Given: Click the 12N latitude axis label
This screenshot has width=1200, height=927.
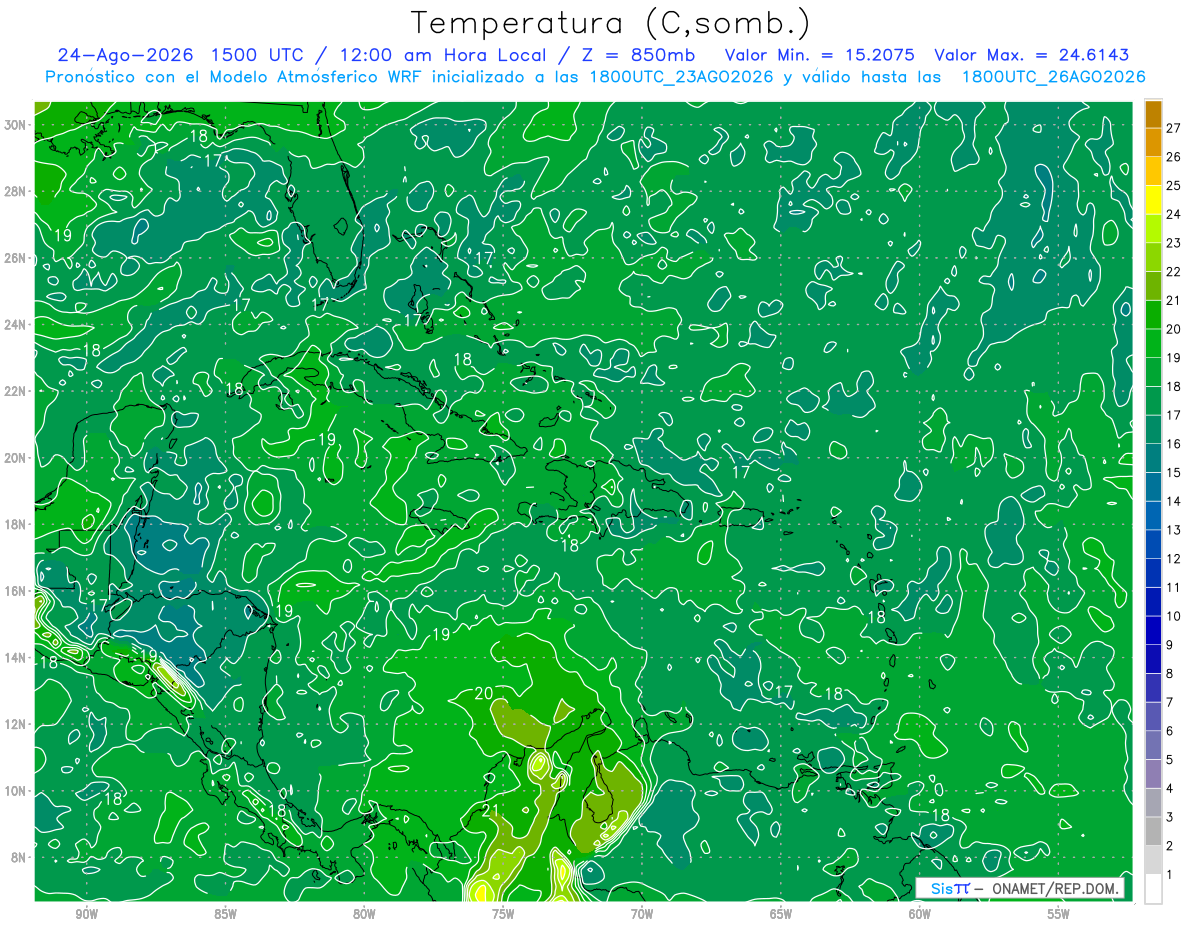Looking at the screenshot, I should coord(17,724).
